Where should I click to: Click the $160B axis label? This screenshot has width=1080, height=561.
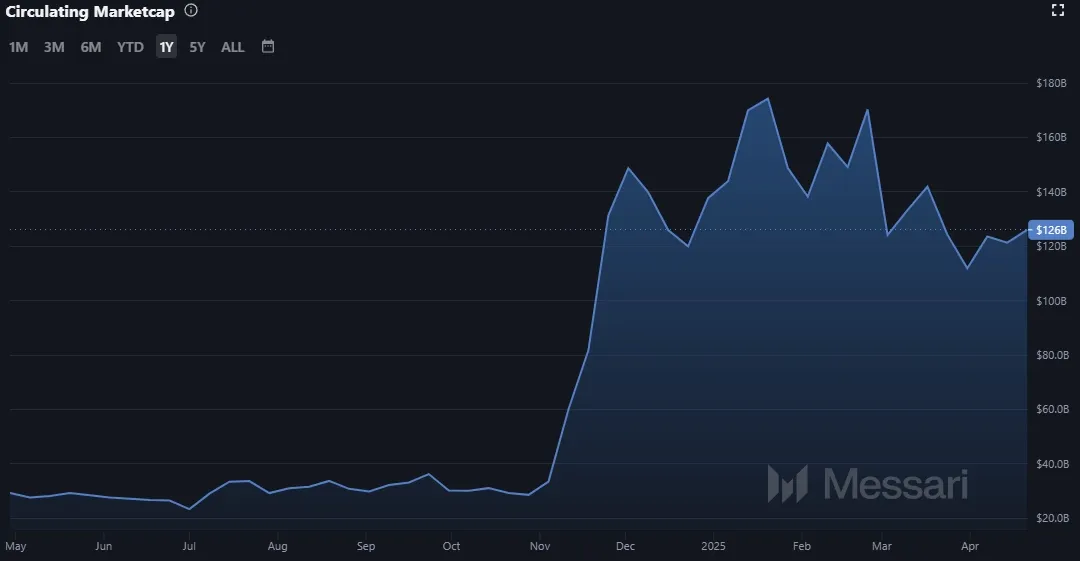tap(1052, 137)
